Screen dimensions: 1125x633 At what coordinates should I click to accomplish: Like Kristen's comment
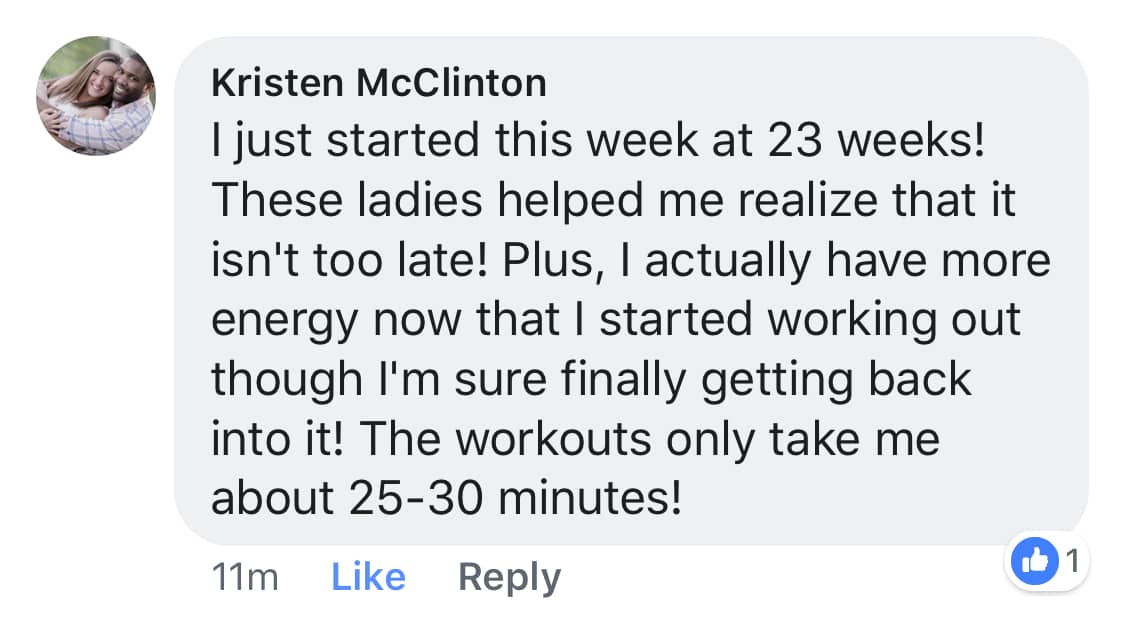(368, 576)
